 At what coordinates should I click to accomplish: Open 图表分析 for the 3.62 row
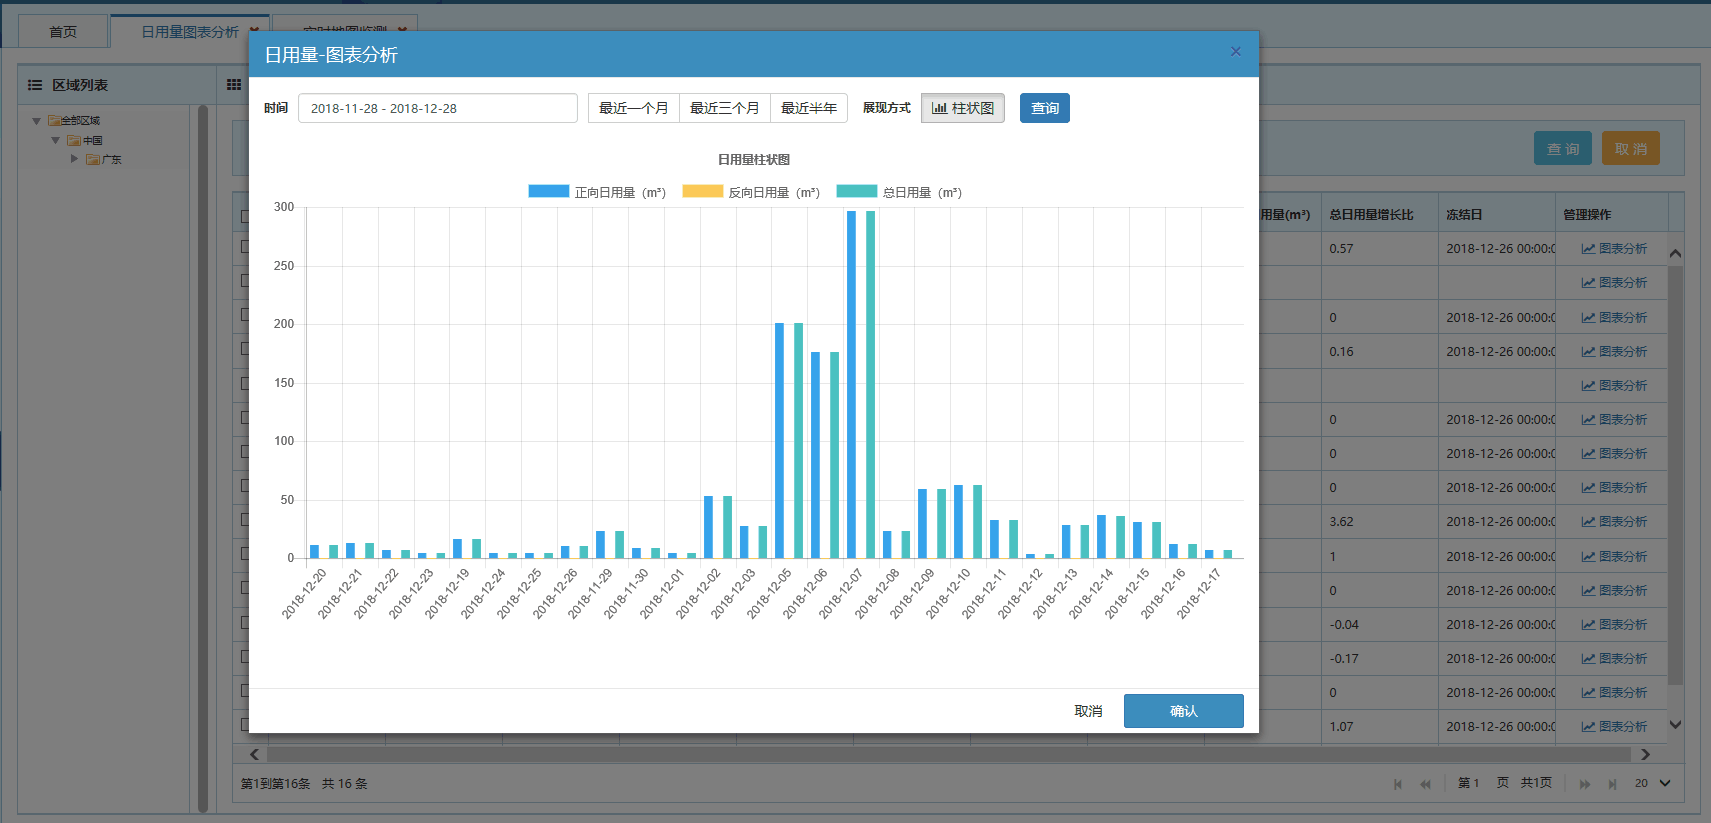[1614, 522]
